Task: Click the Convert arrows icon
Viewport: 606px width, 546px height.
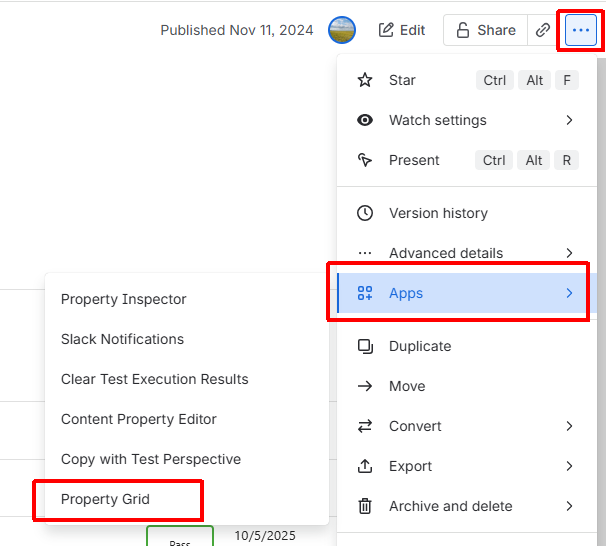Action: 366,426
